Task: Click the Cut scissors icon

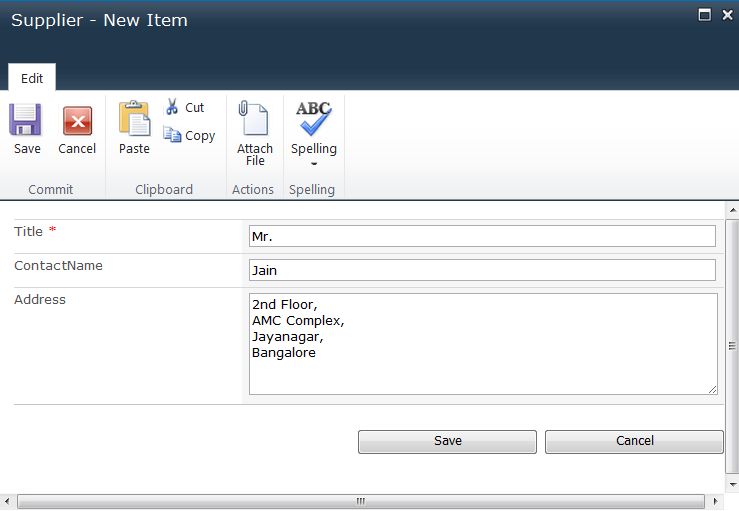Action: (172, 107)
